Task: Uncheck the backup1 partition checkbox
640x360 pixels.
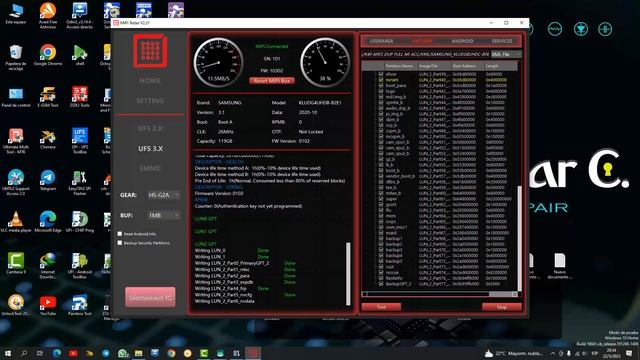Action: point(380,238)
